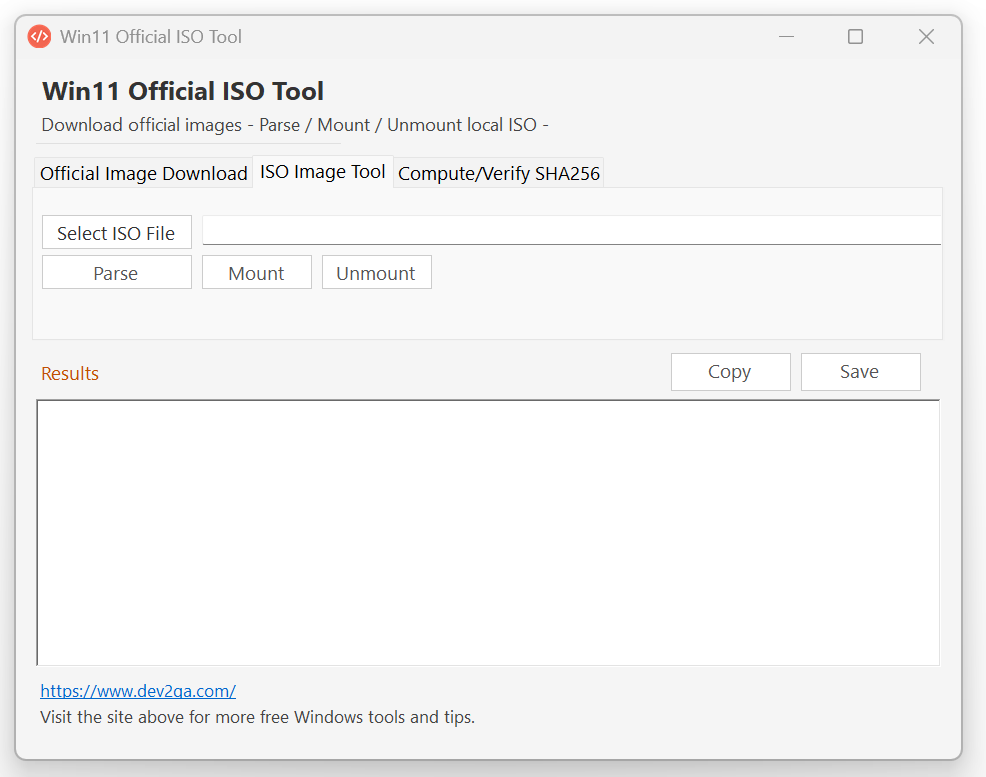Click inside the Results text area
This screenshot has height=777, width=986.
pos(488,532)
